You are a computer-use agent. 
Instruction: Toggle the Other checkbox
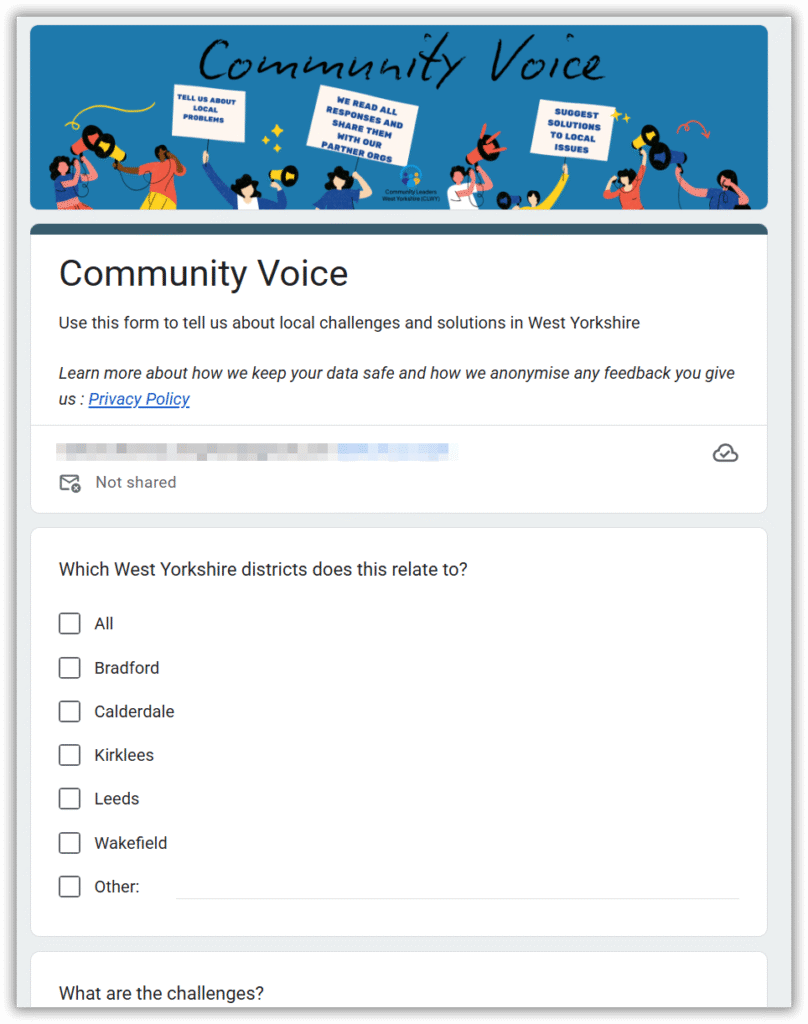point(69,887)
